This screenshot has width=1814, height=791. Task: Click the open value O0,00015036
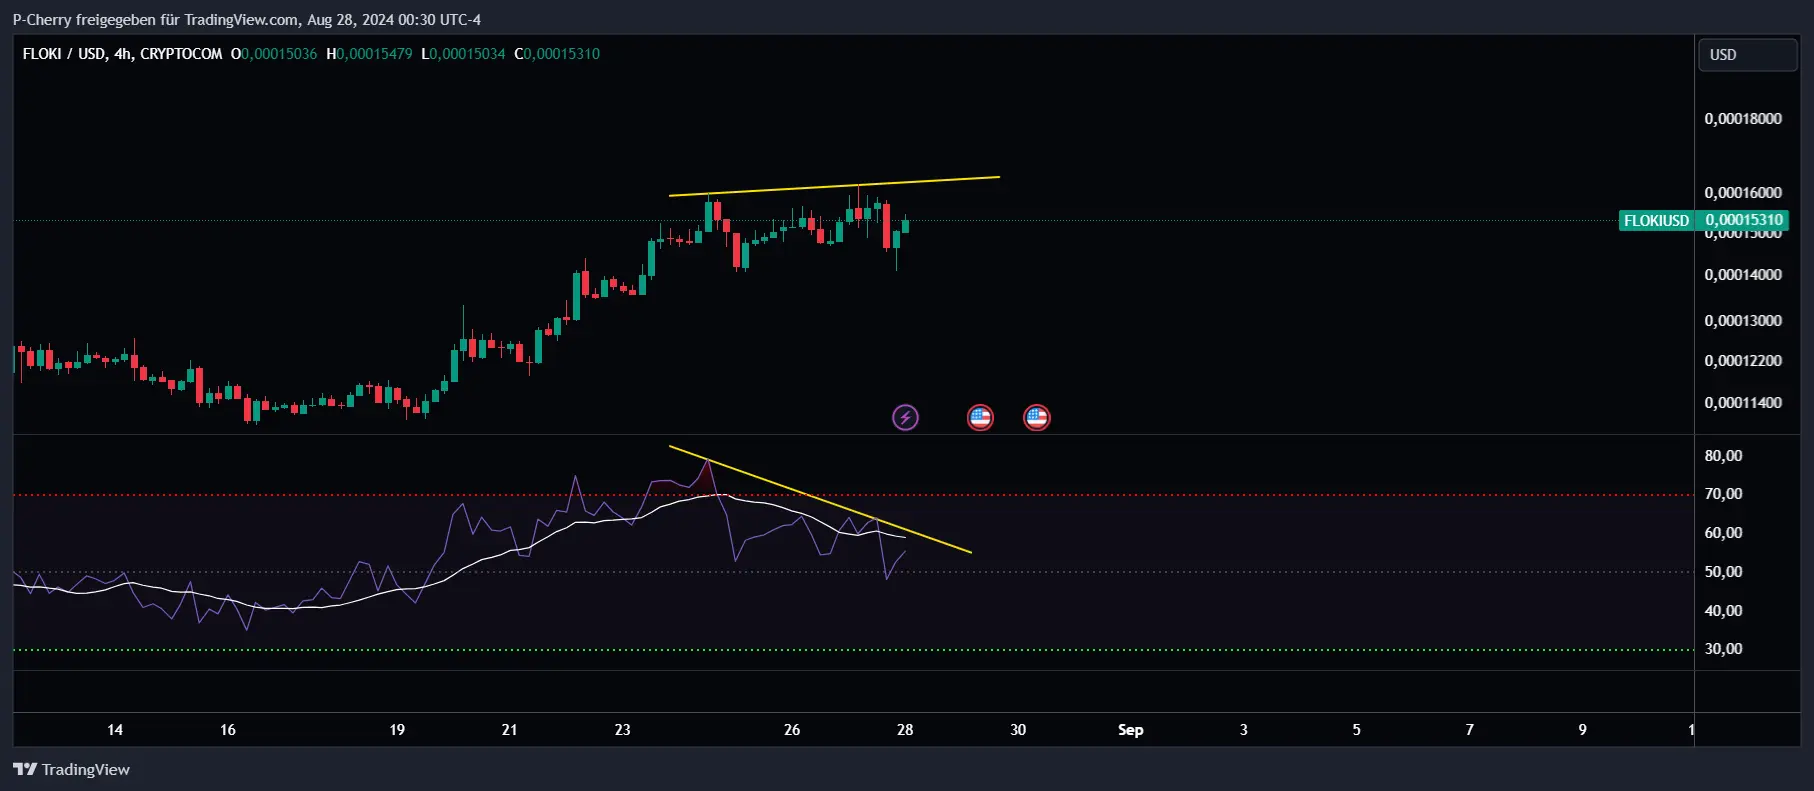[274, 54]
